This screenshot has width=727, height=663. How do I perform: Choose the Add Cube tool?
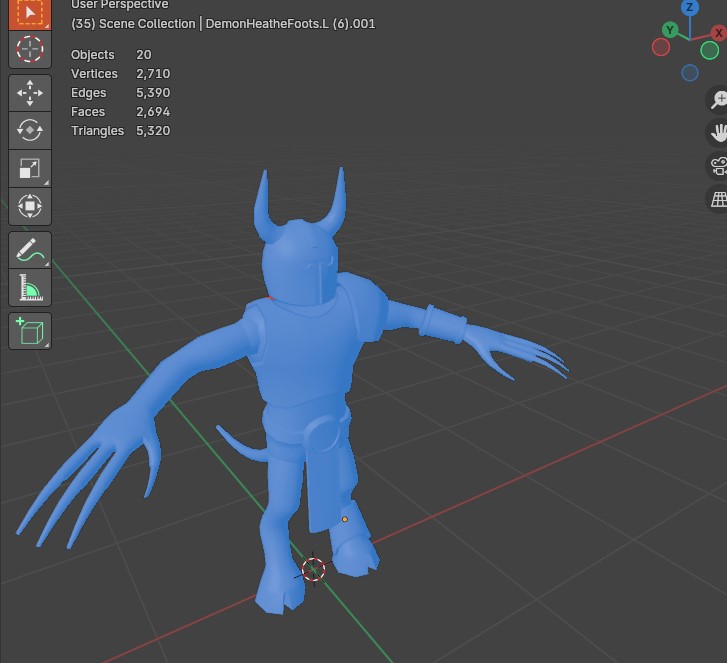[x=30, y=331]
